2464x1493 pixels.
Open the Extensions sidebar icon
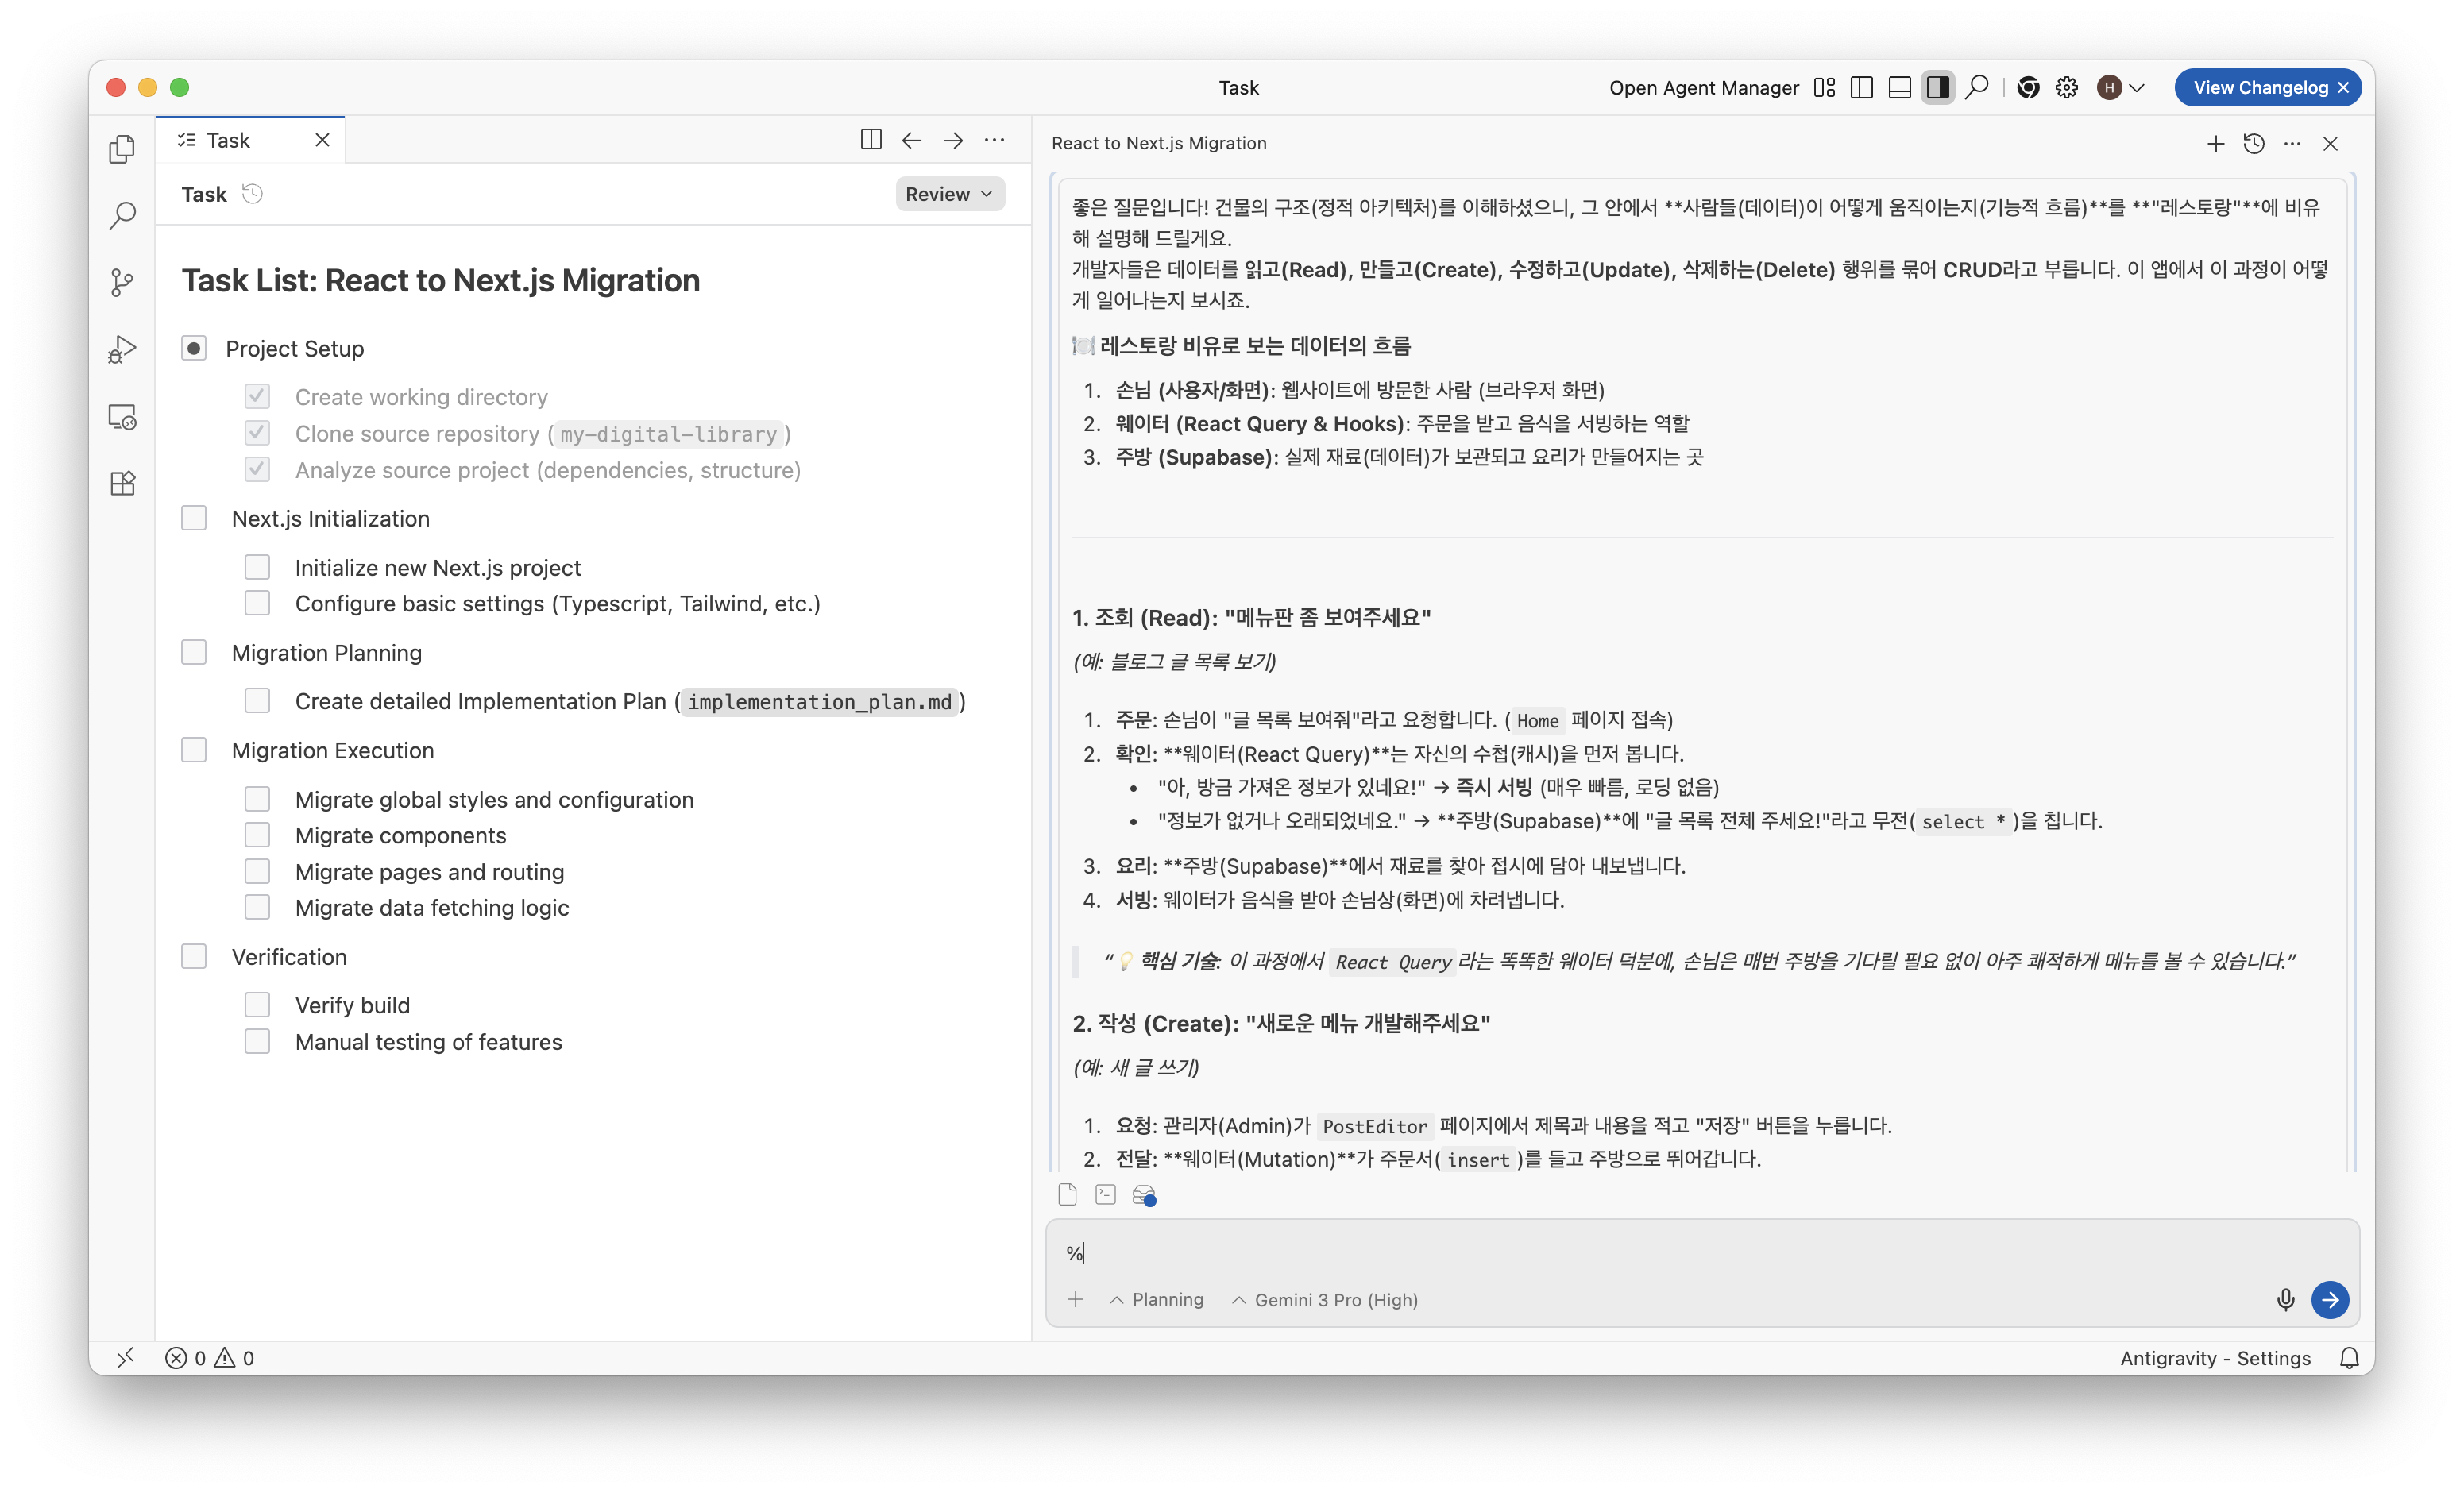pos(122,483)
